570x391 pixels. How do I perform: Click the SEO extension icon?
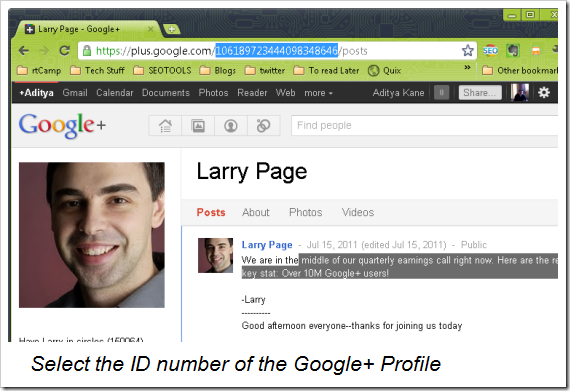coord(490,51)
